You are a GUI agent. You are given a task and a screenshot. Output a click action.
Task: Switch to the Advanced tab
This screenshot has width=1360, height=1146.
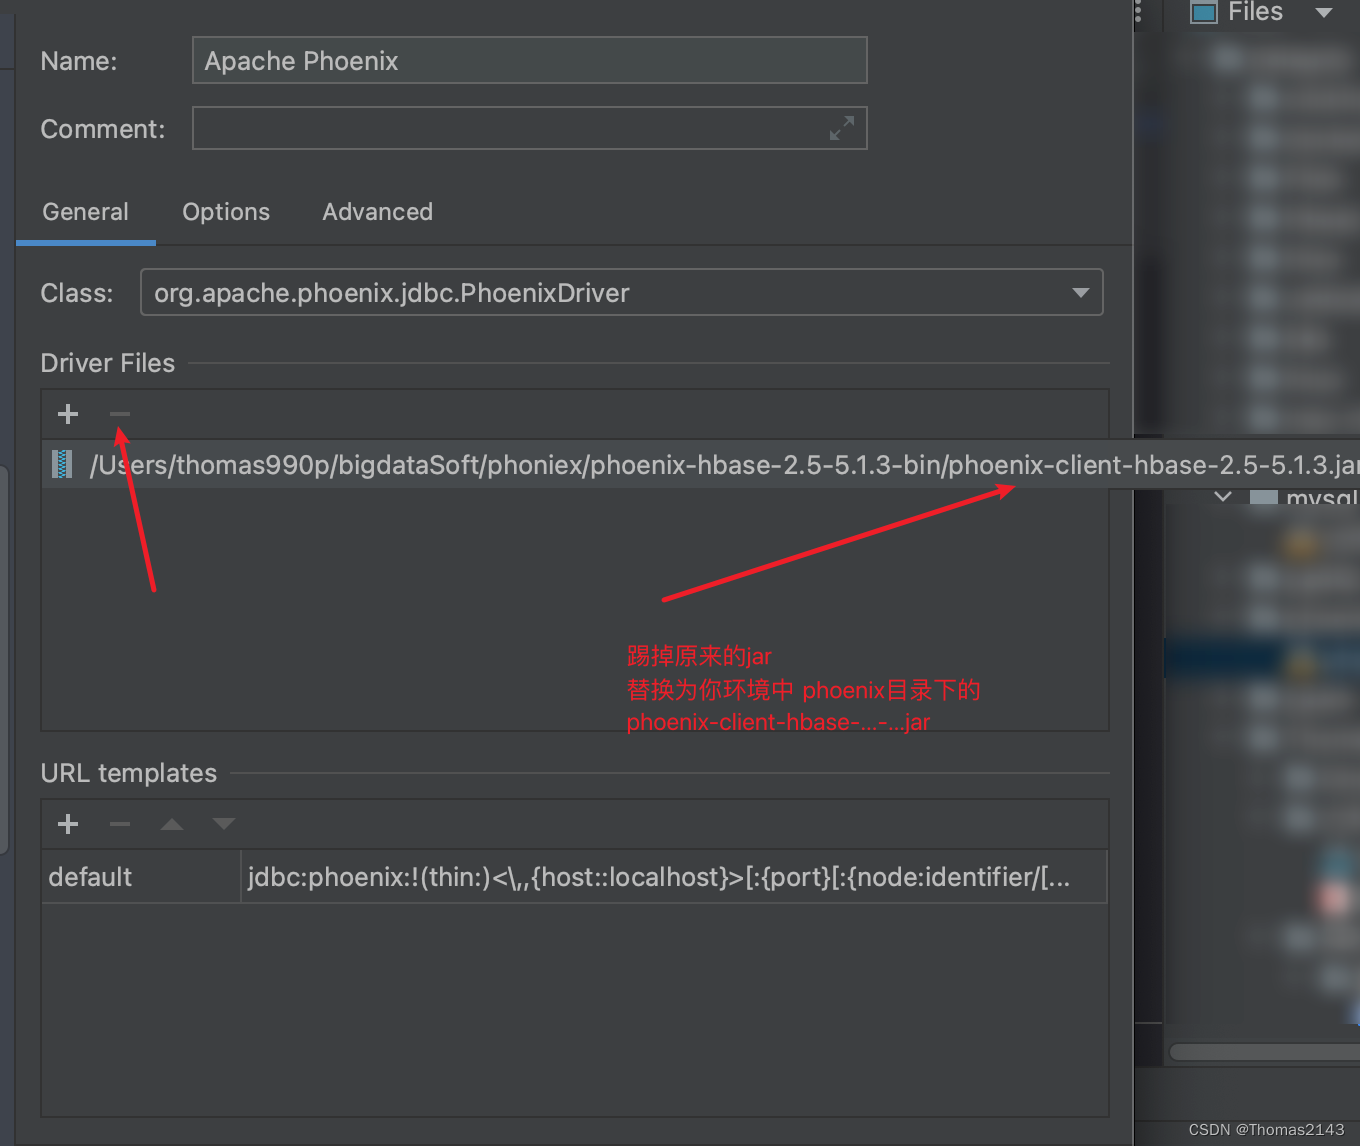pos(377,212)
